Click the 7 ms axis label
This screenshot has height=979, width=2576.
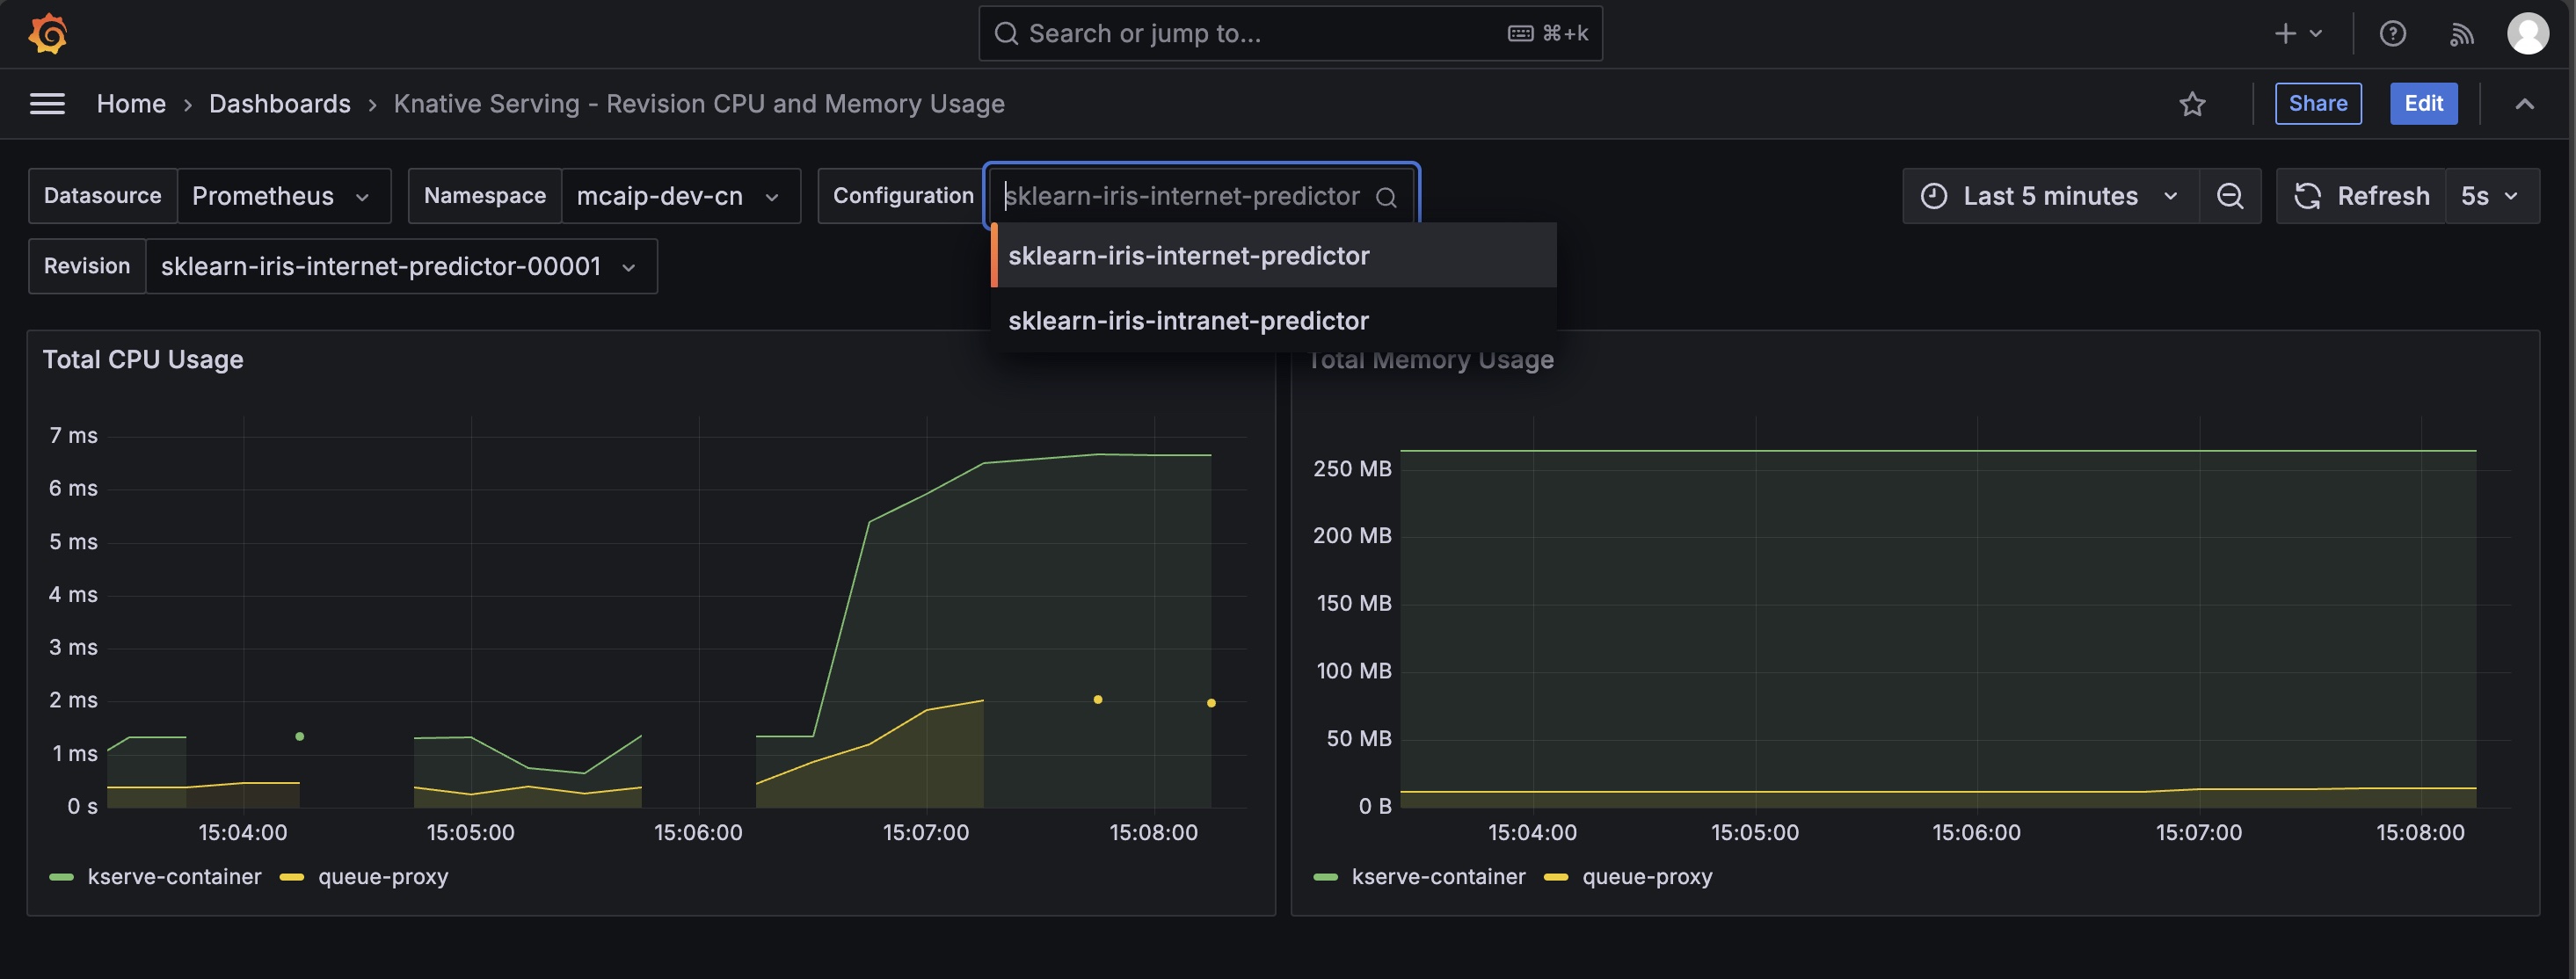73,436
